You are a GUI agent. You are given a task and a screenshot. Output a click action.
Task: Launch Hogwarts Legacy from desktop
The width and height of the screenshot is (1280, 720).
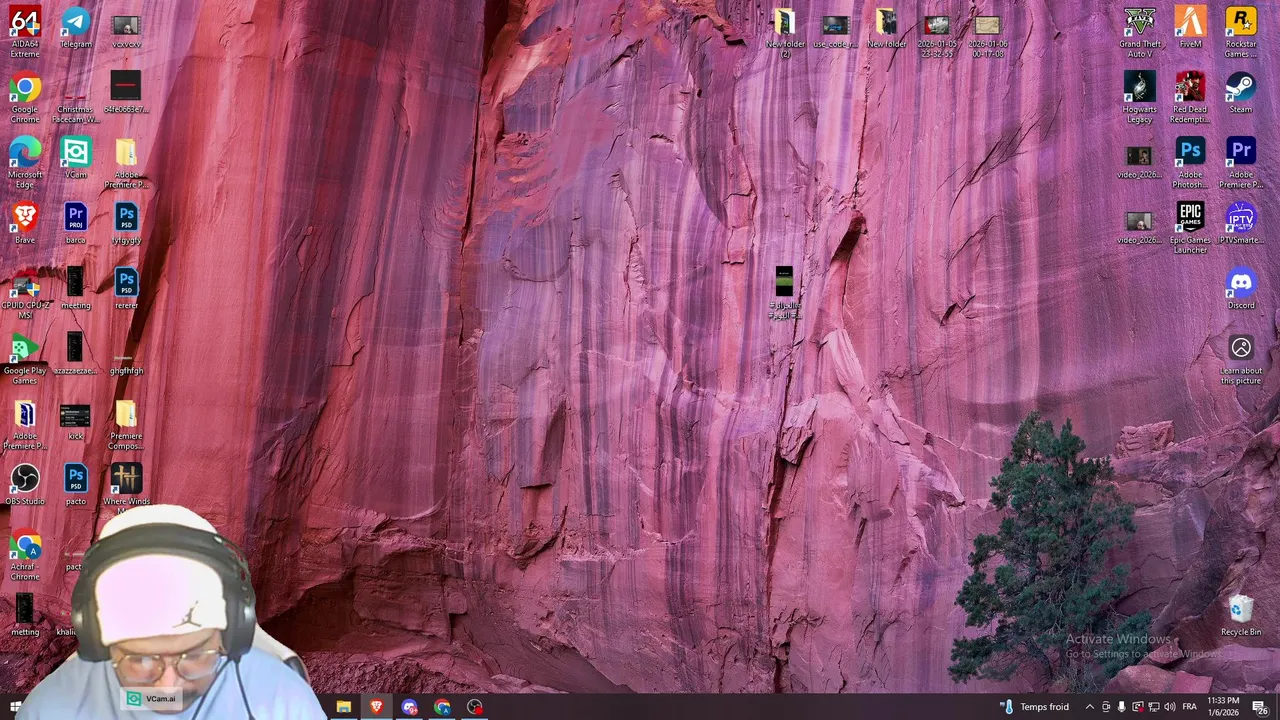click(x=1140, y=97)
